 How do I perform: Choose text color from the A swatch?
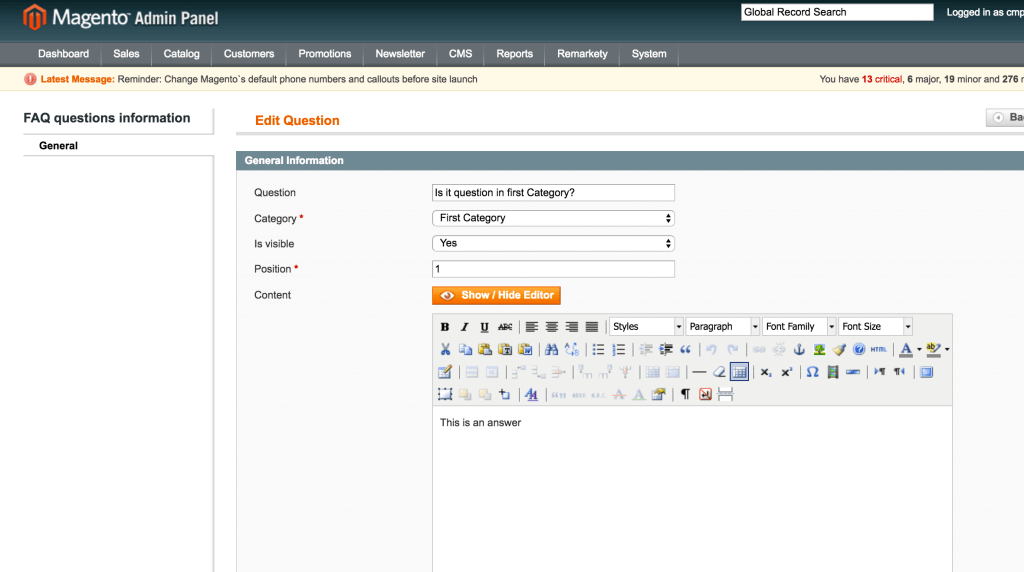[x=905, y=349]
